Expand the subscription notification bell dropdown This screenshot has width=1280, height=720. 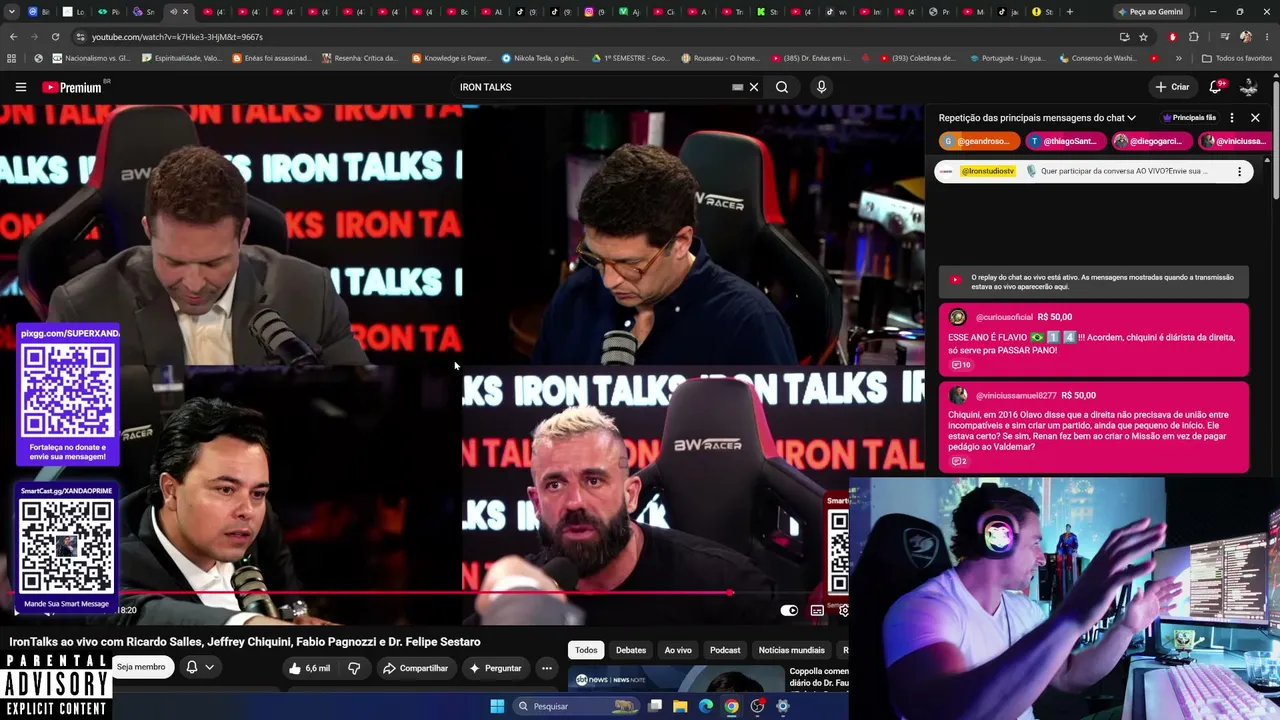point(200,667)
